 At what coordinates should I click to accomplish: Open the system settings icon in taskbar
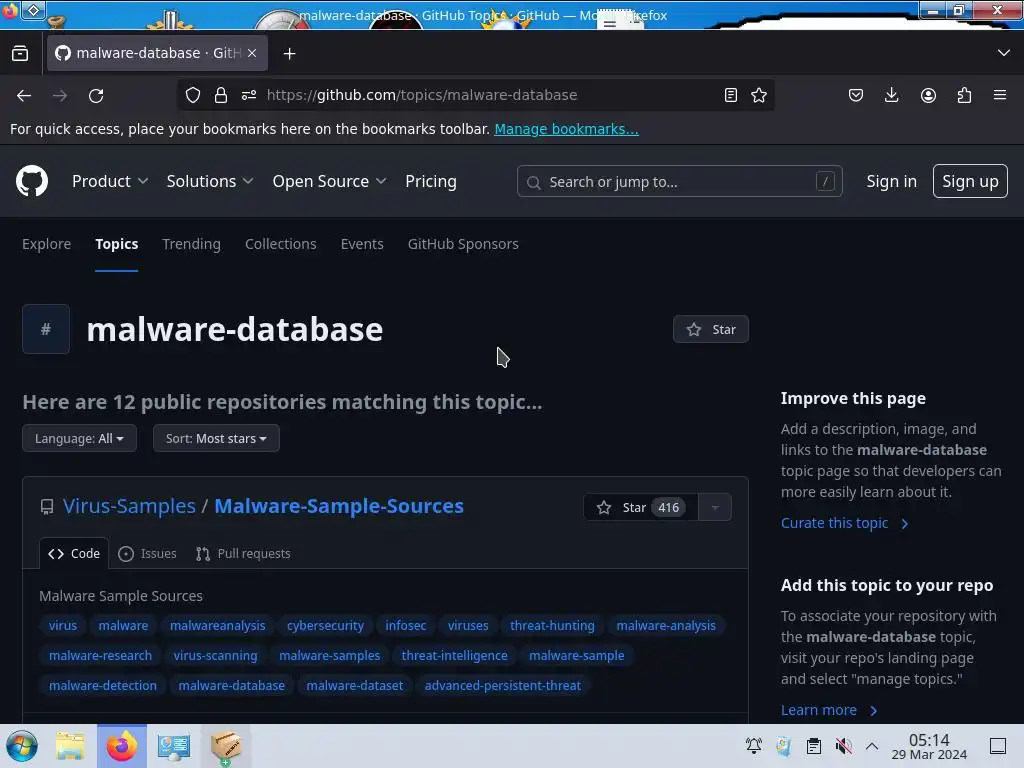(x=174, y=746)
